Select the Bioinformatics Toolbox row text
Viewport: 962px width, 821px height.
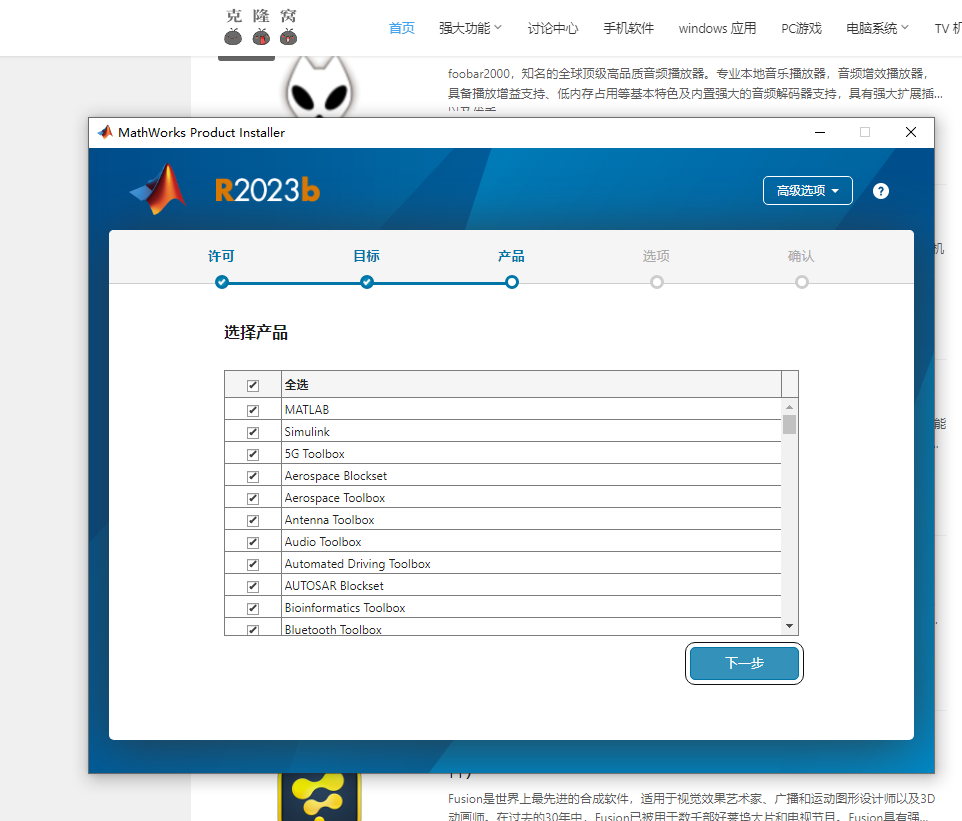(345, 608)
